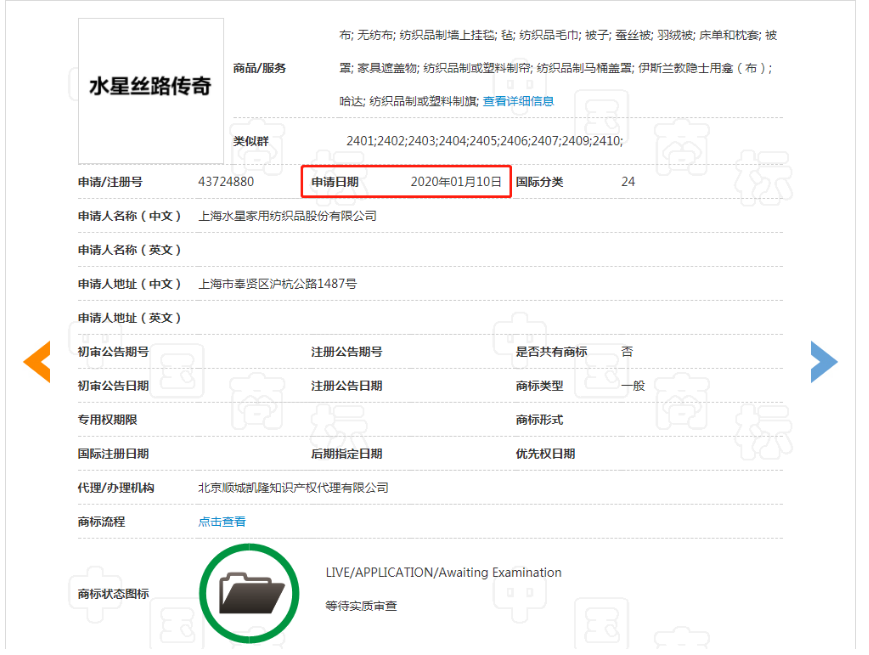
Task: Click the 商品/服务 label
Action: coord(259,68)
